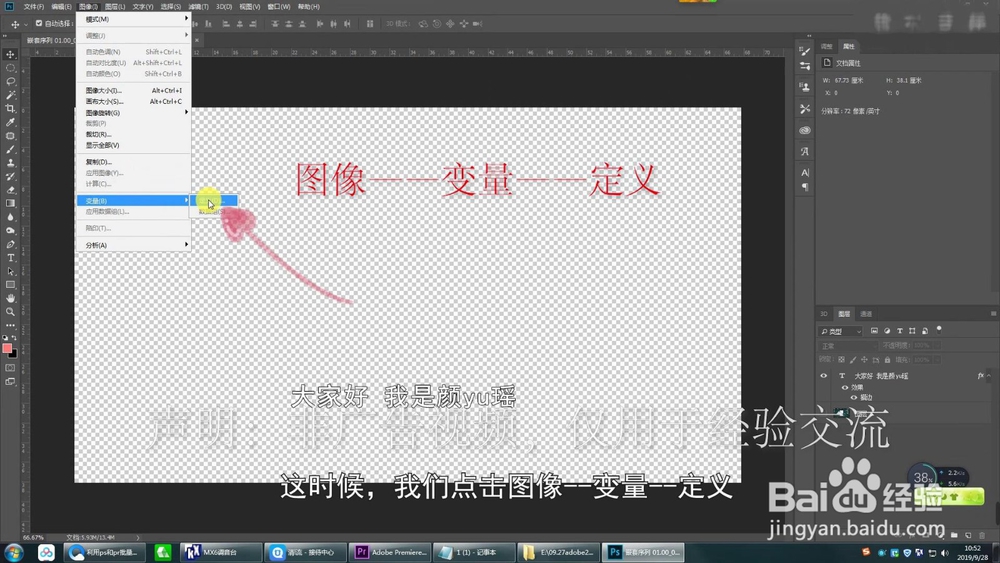Screen dimensions: 1000x563
Task: Select the Path Selection tool
Action: click(10, 271)
